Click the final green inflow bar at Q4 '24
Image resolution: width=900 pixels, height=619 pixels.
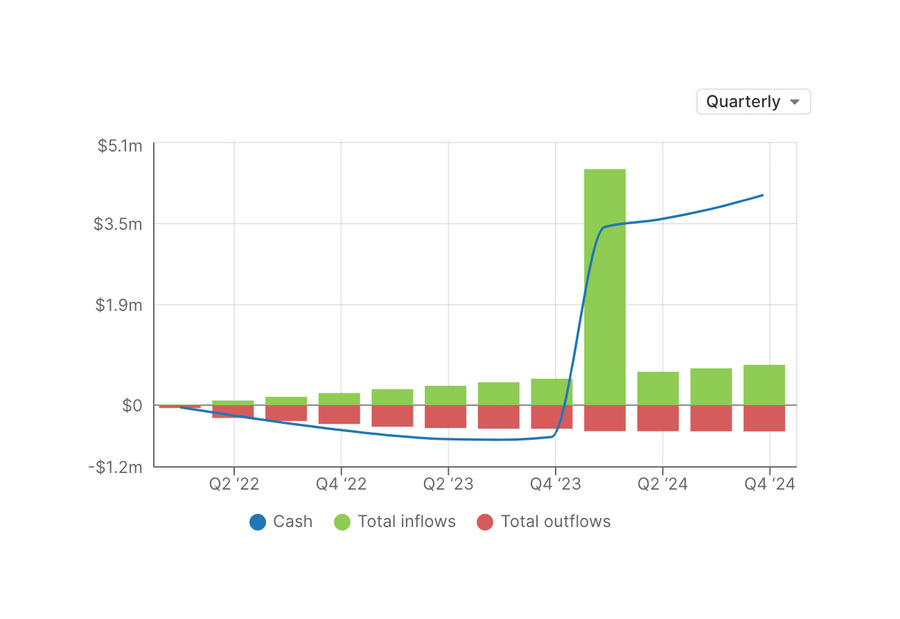(x=764, y=385)
